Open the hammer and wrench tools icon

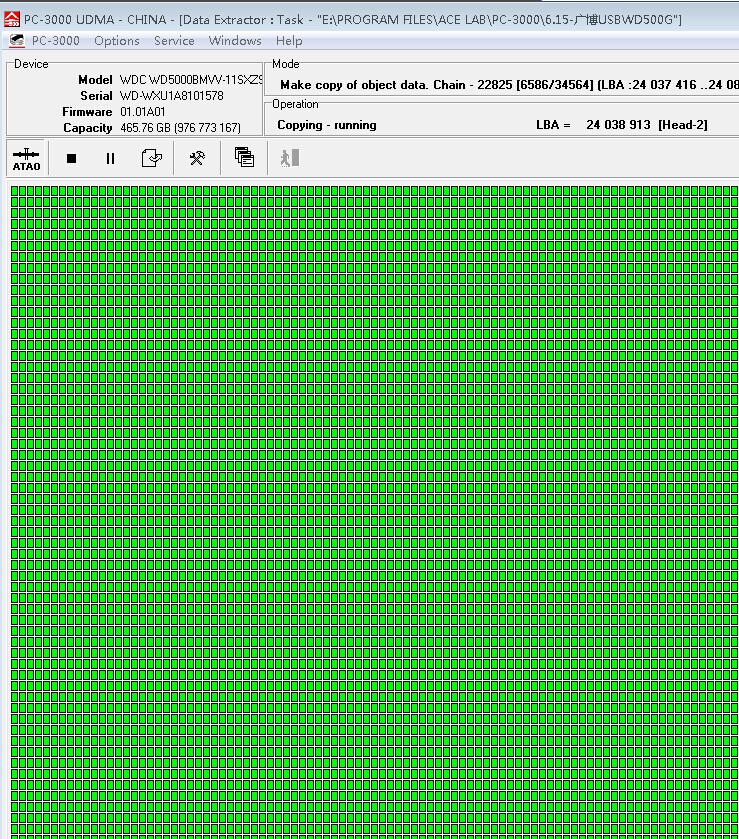(197, 158)
